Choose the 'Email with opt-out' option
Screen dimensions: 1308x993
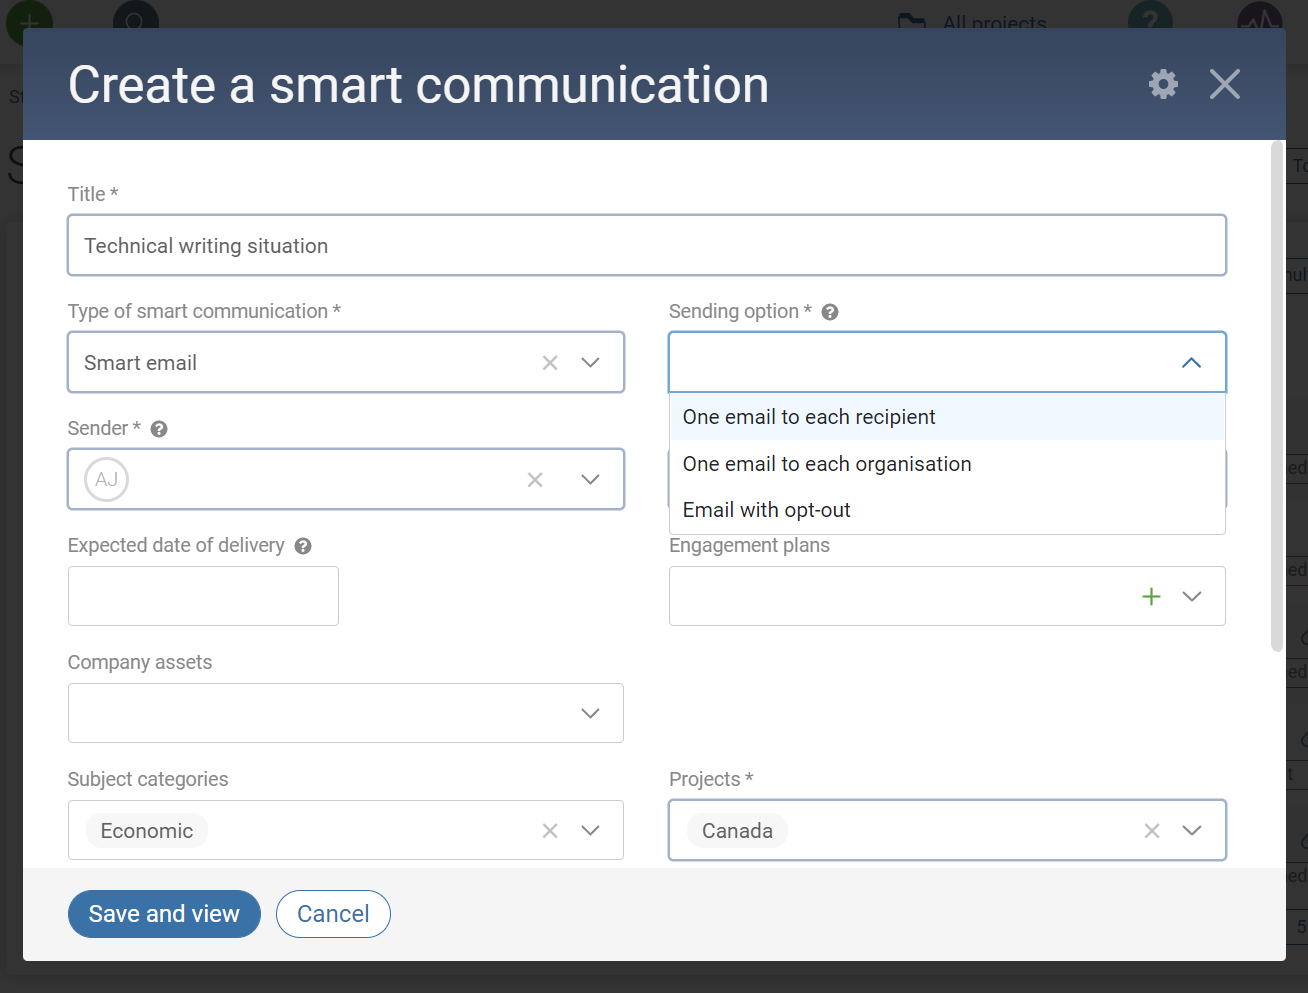tap(766, 510)
